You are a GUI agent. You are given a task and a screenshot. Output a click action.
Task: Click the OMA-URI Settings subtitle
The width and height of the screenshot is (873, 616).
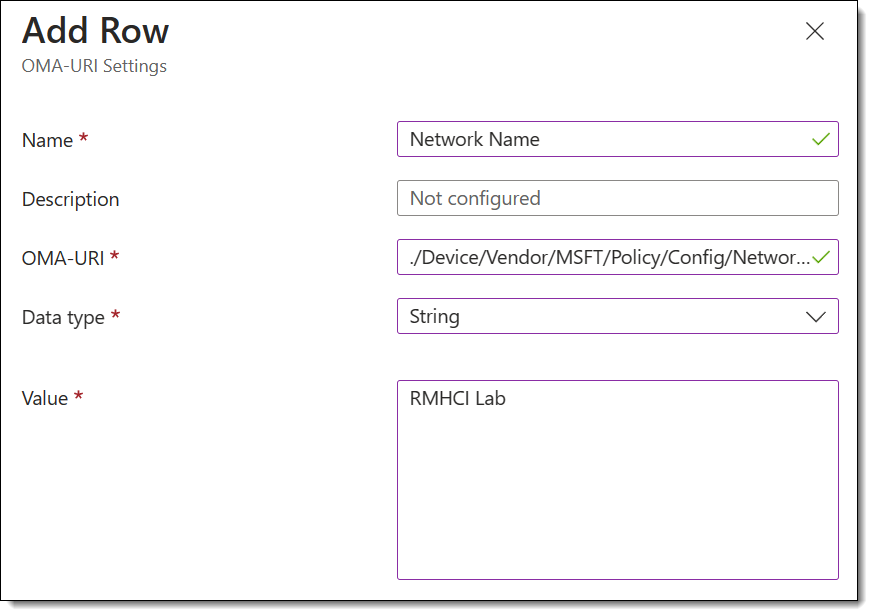[x=94, y=66]
